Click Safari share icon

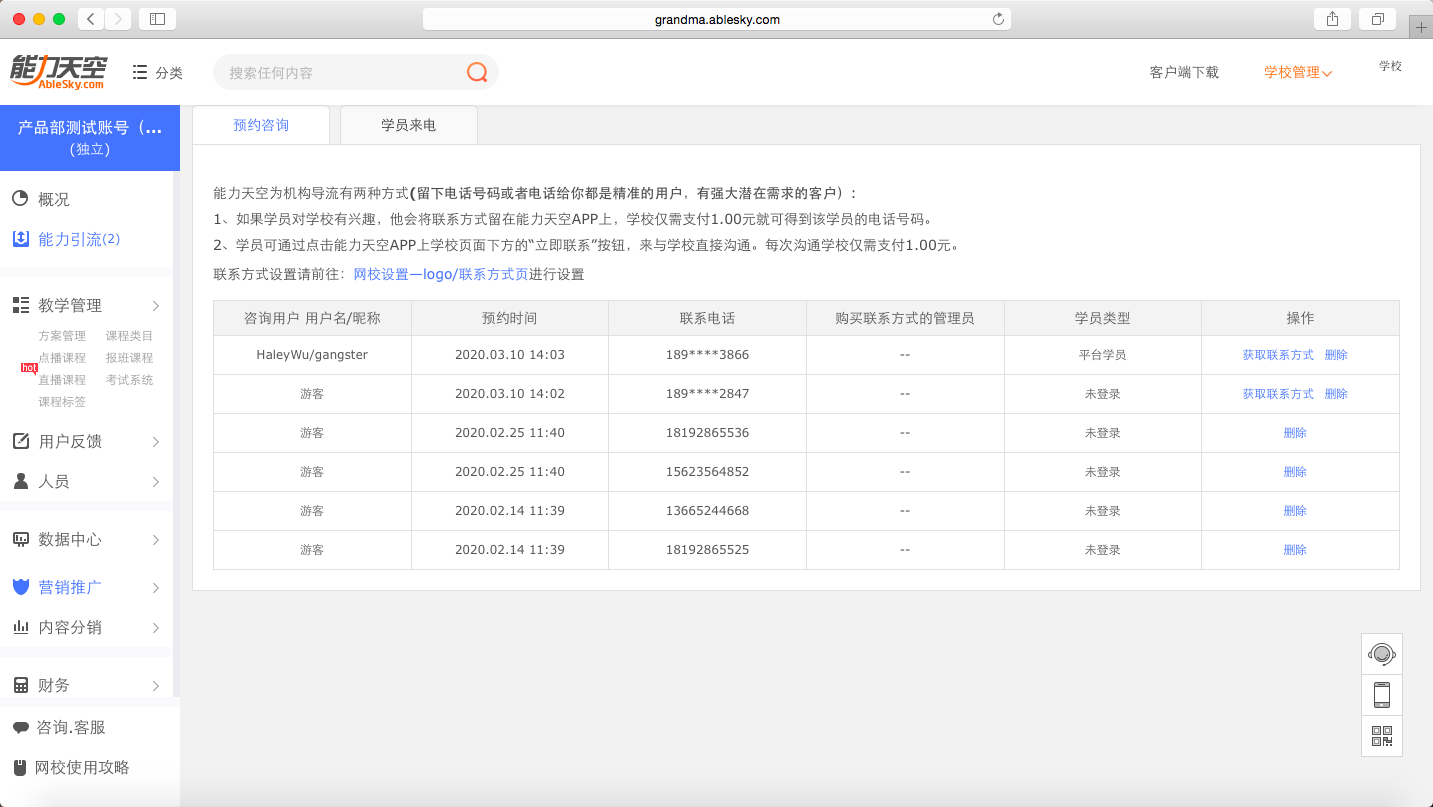tap(1332, 19)
